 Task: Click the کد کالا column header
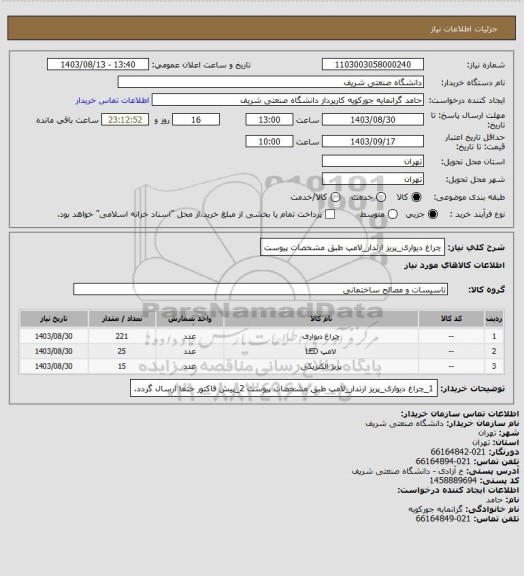click(x=451, y=319)
